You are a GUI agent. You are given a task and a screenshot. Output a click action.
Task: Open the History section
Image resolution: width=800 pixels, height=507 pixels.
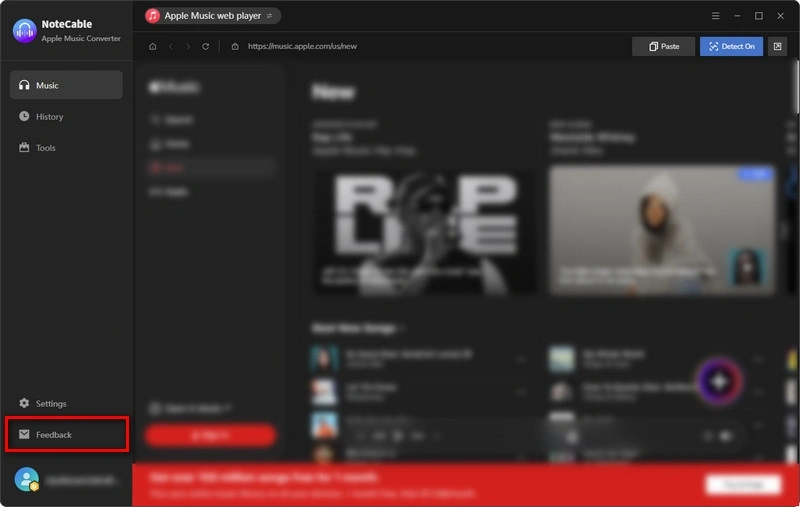[66, 116]
